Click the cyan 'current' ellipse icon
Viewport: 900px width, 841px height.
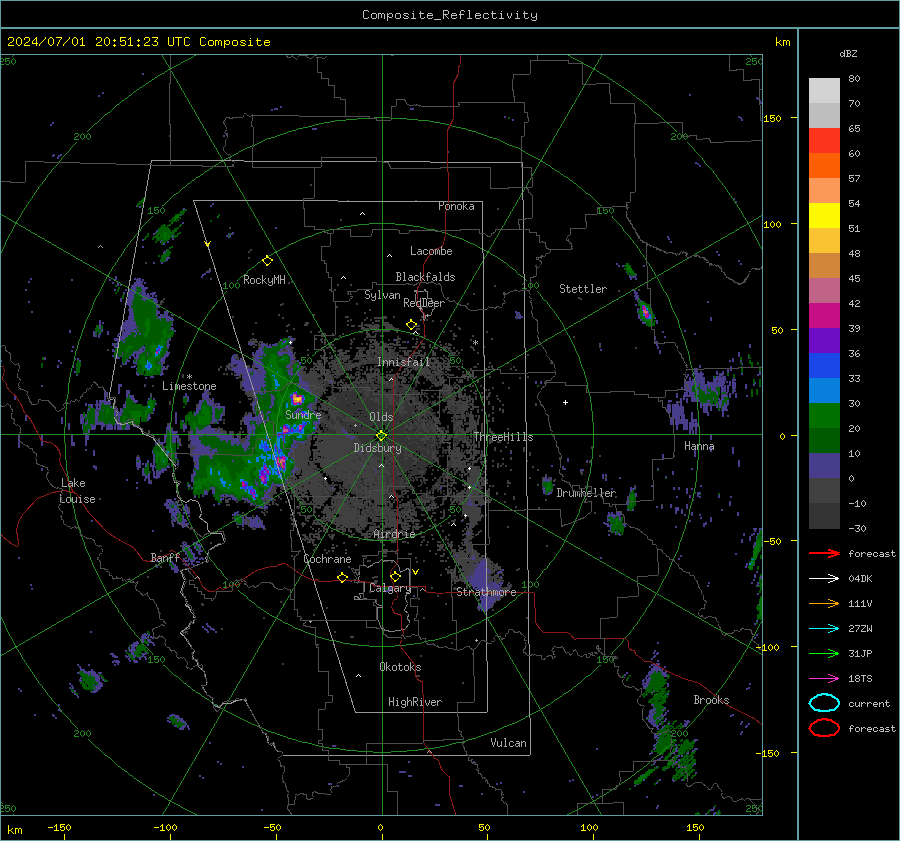pyautogui.click(x=824, y=703)
